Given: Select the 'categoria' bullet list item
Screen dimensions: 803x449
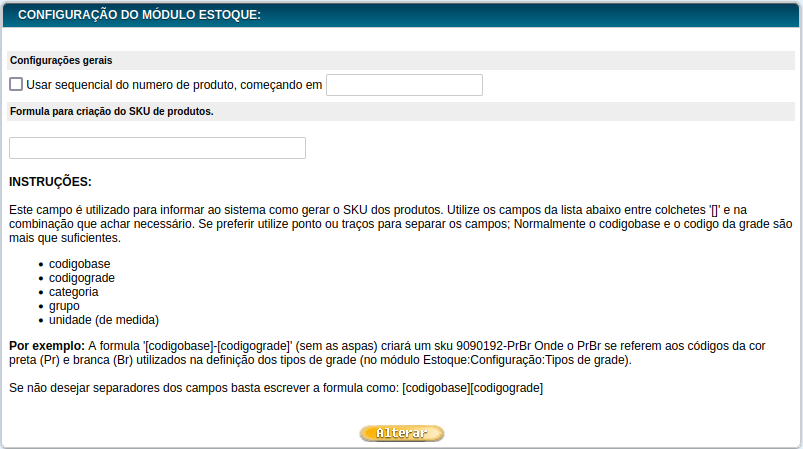Looking at the screenshot, I should [x=74, y=292].
